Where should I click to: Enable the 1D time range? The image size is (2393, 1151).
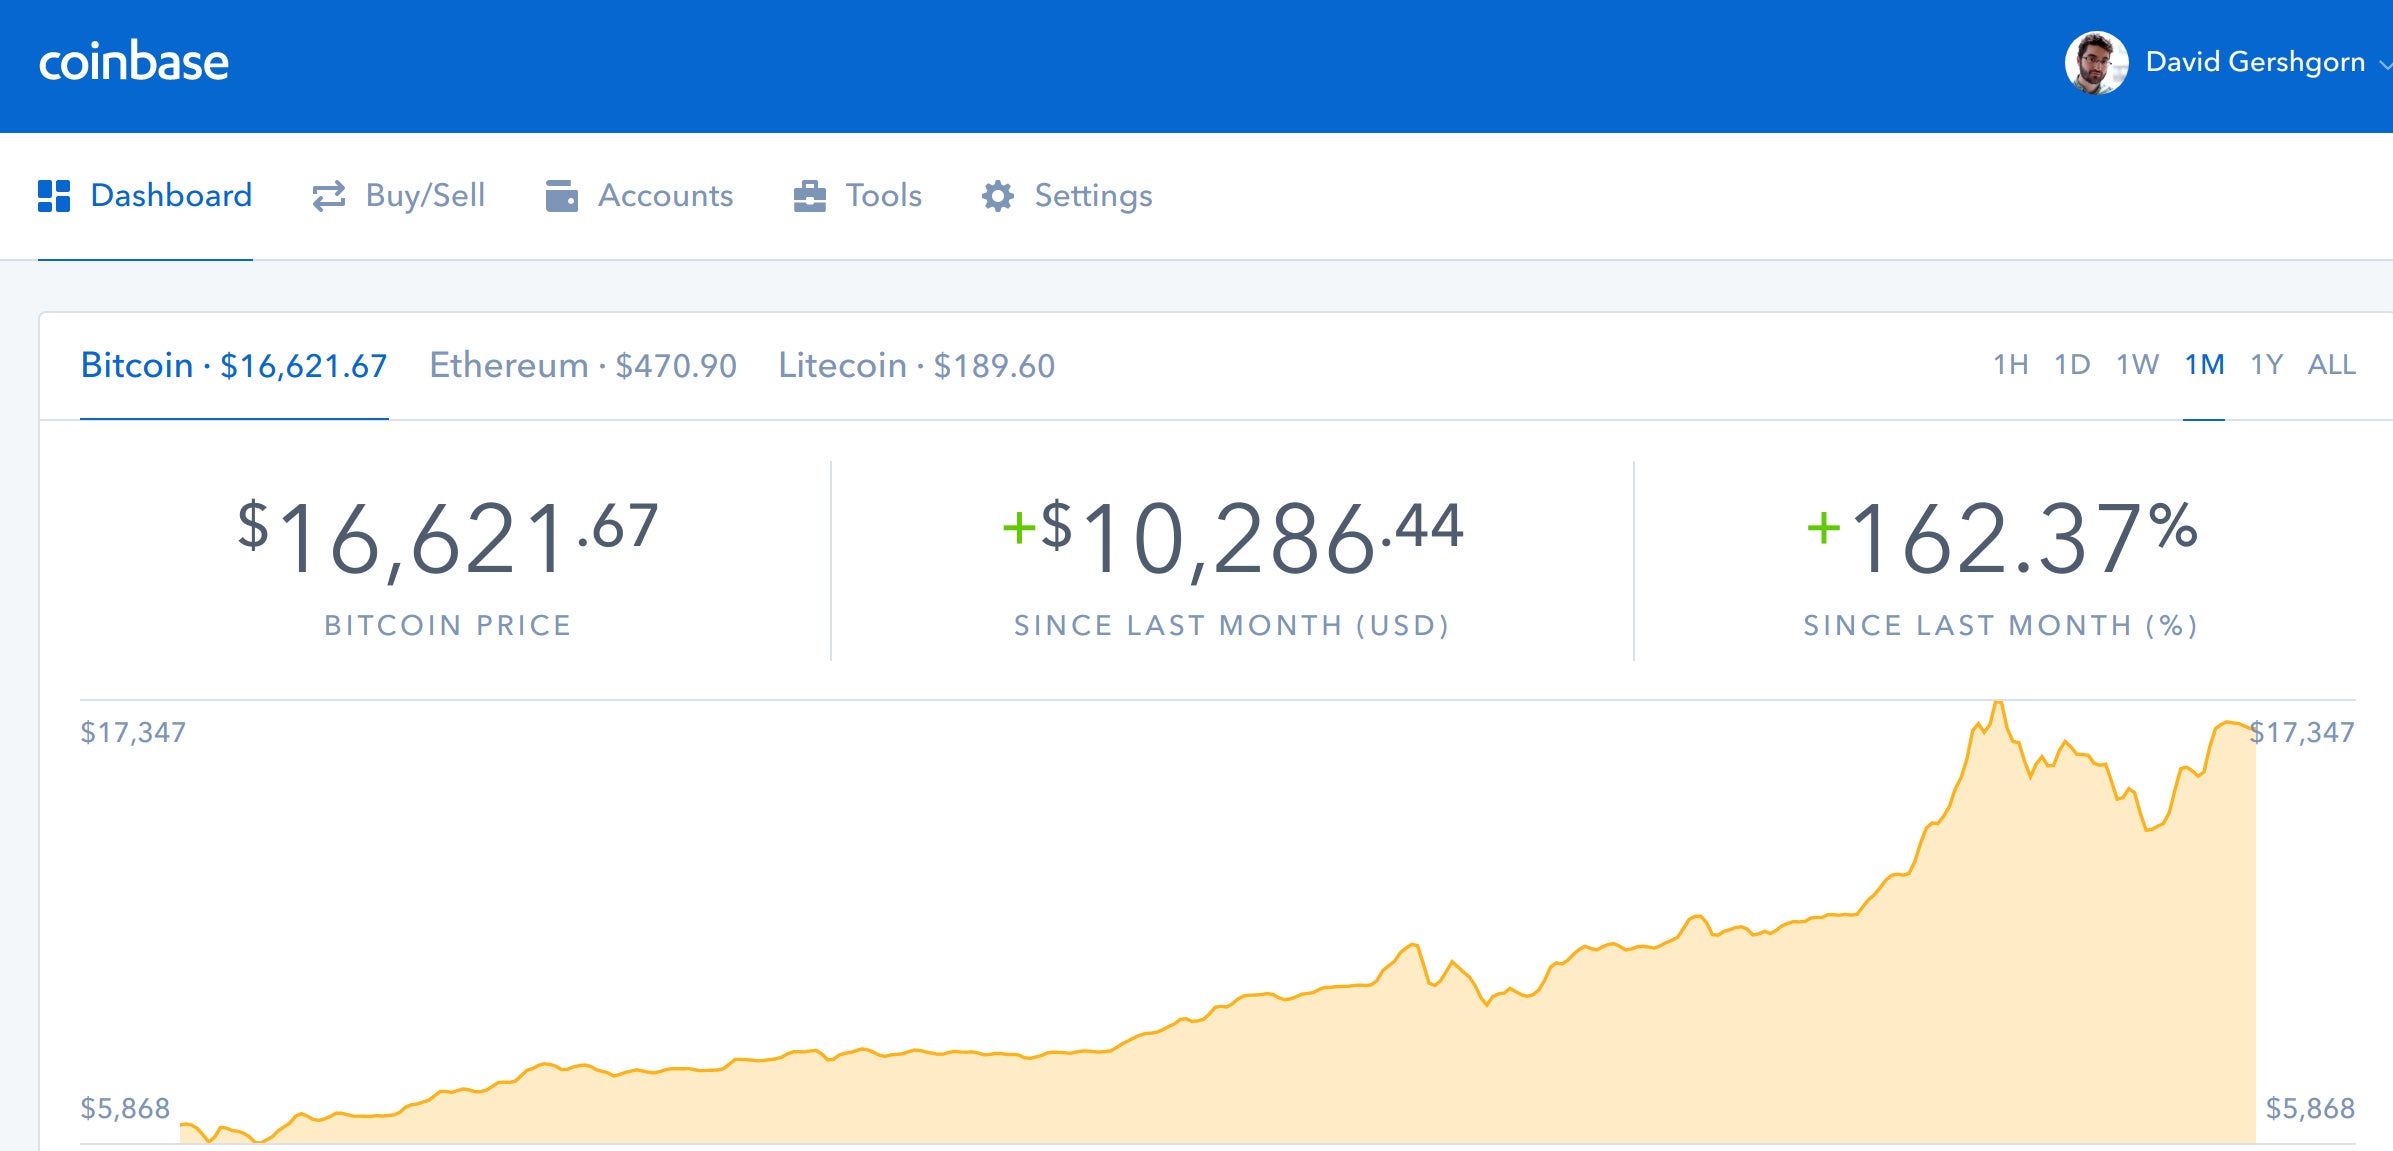tap(2074, 365)
